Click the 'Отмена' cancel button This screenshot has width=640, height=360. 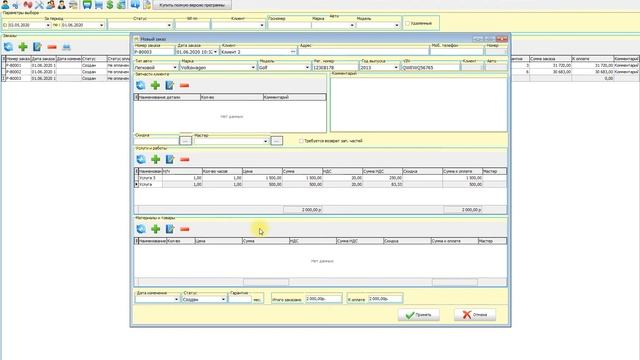(475, 315)
